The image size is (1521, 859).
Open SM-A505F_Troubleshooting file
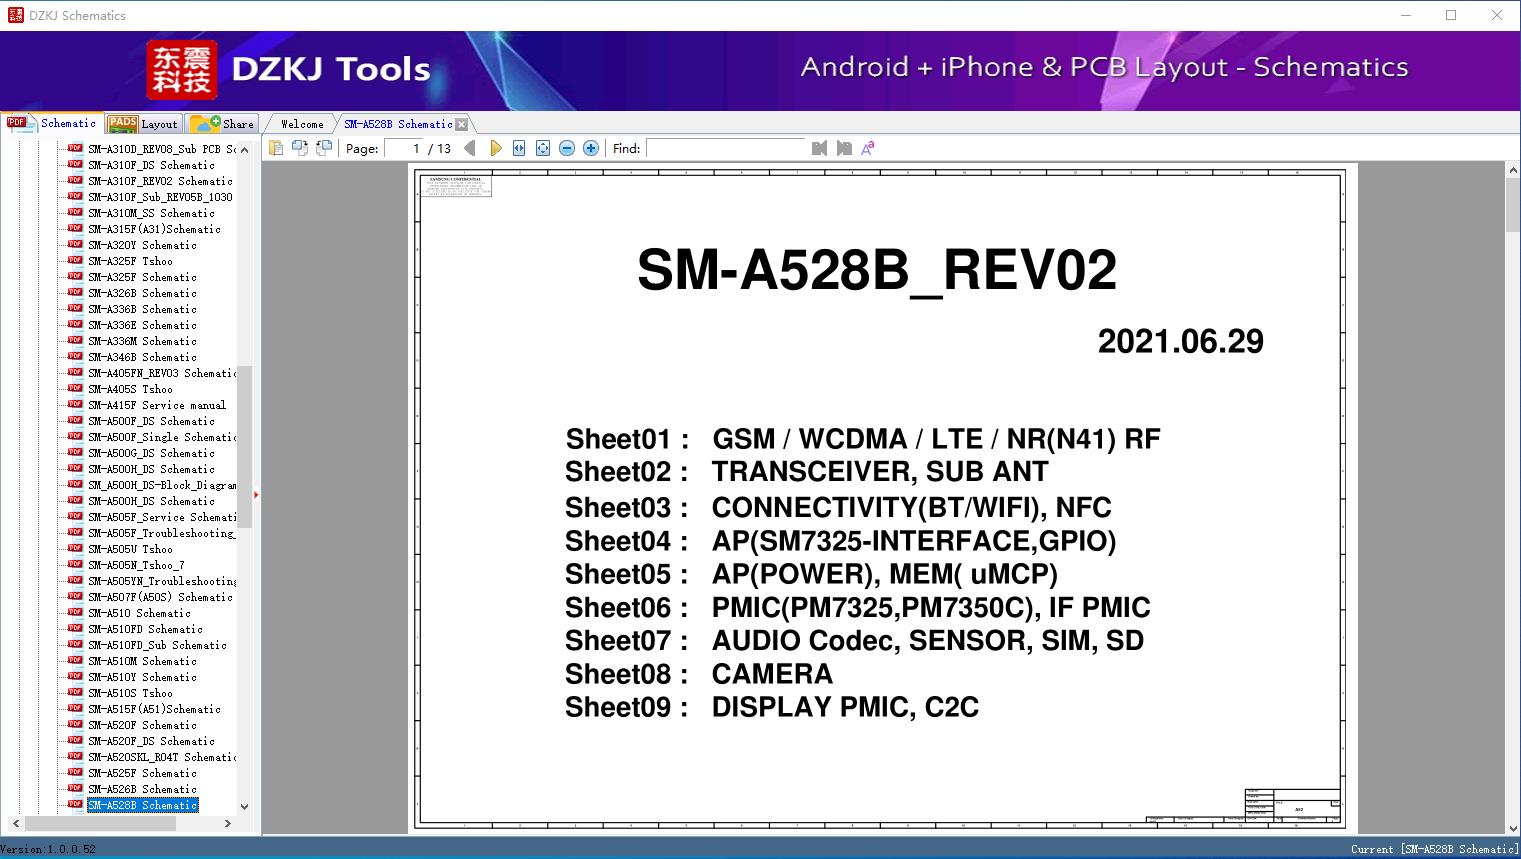coord(161,533)
